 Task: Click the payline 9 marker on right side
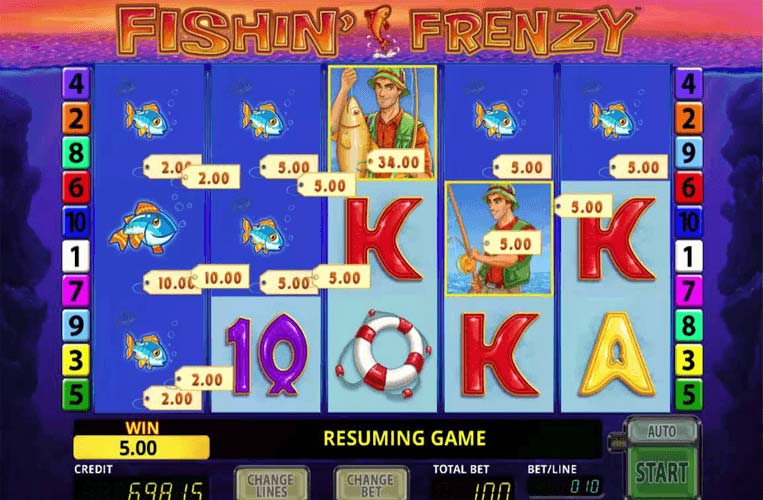(689, 153)
